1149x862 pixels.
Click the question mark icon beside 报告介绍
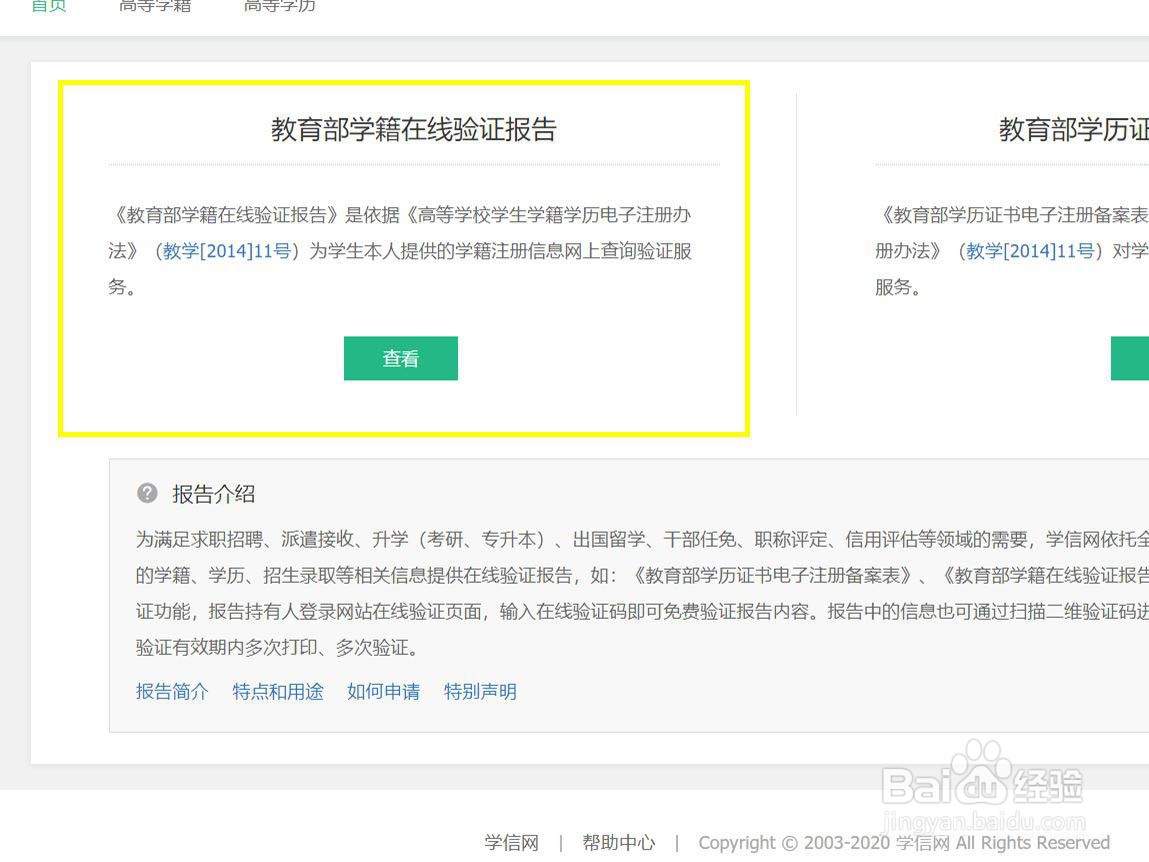(x=148, y=493)
